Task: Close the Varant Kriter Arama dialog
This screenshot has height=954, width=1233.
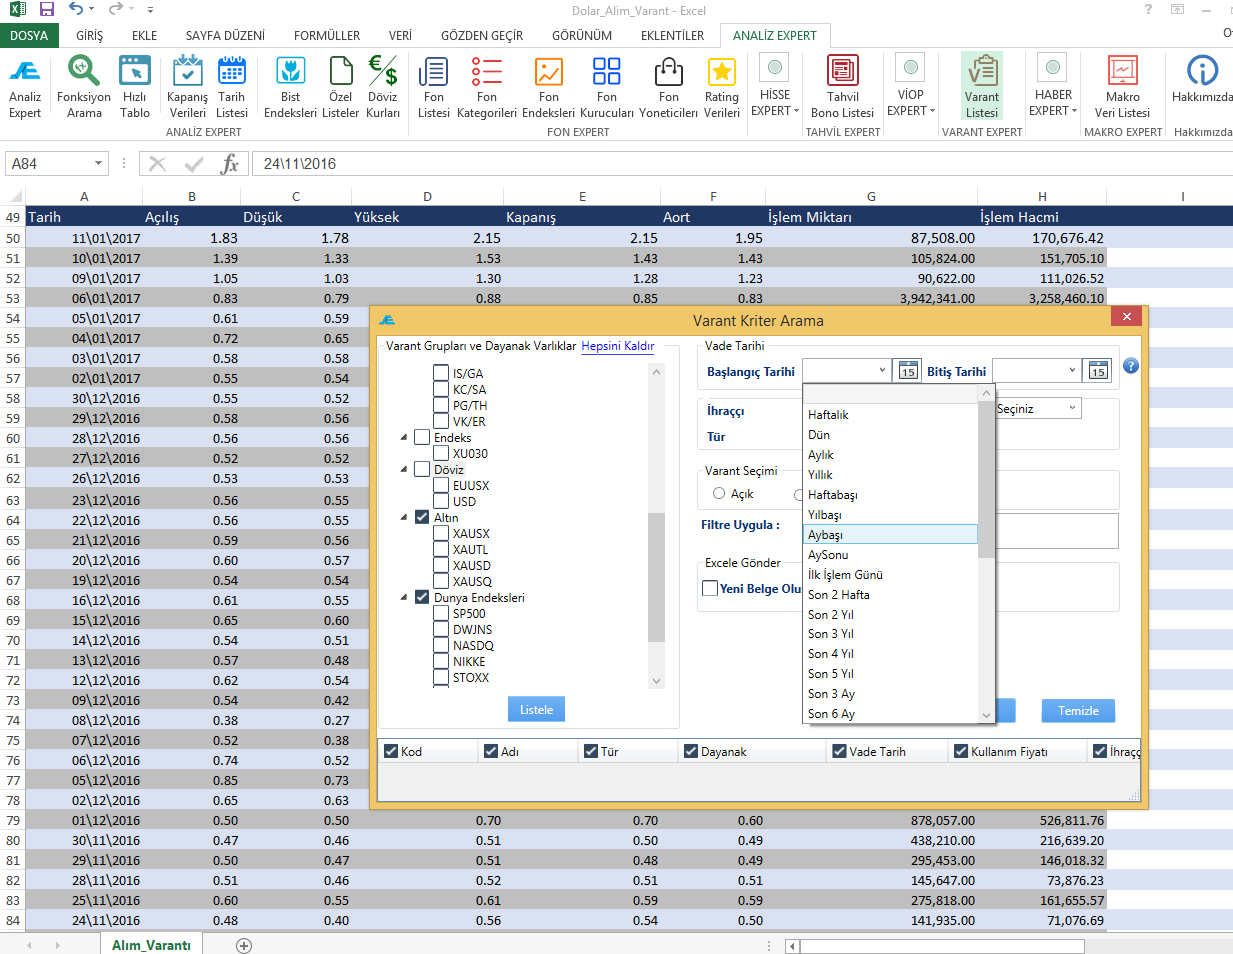Action: pyautogui.click(x=1126, y=317)
